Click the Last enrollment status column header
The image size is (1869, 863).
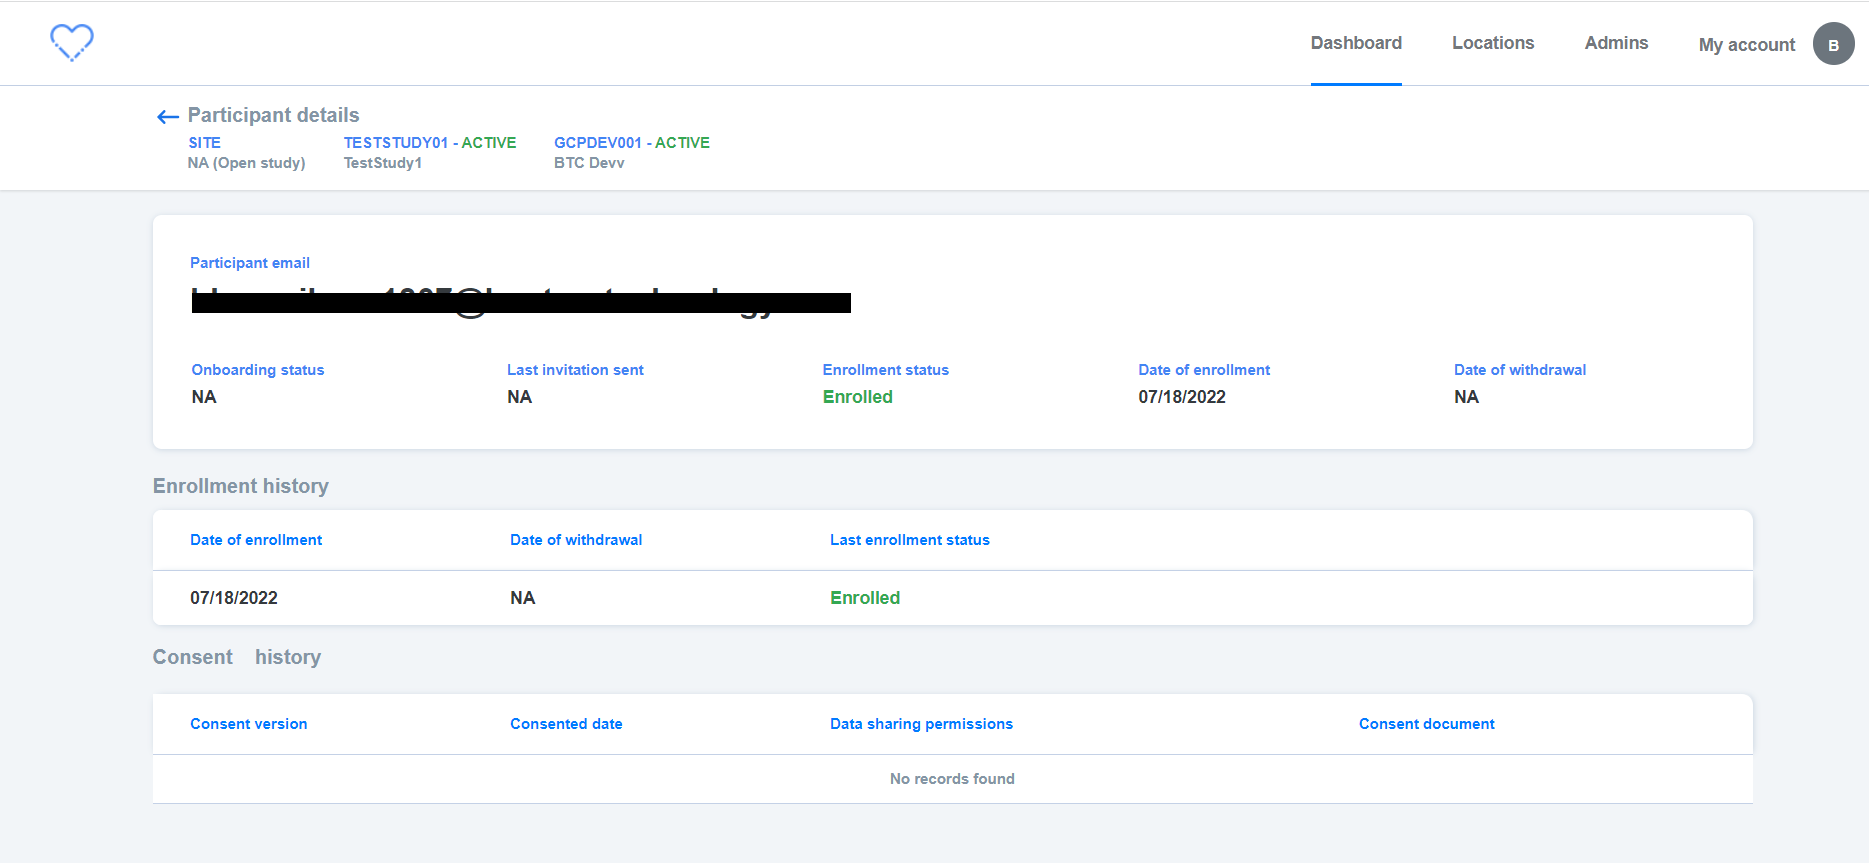[x=910, y=540]
